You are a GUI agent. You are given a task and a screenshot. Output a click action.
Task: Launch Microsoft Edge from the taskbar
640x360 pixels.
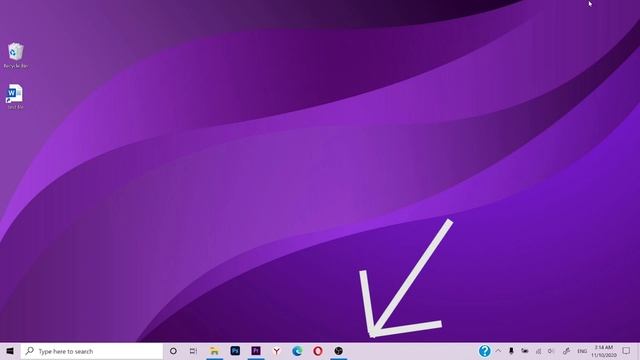(x=297, y=351)
